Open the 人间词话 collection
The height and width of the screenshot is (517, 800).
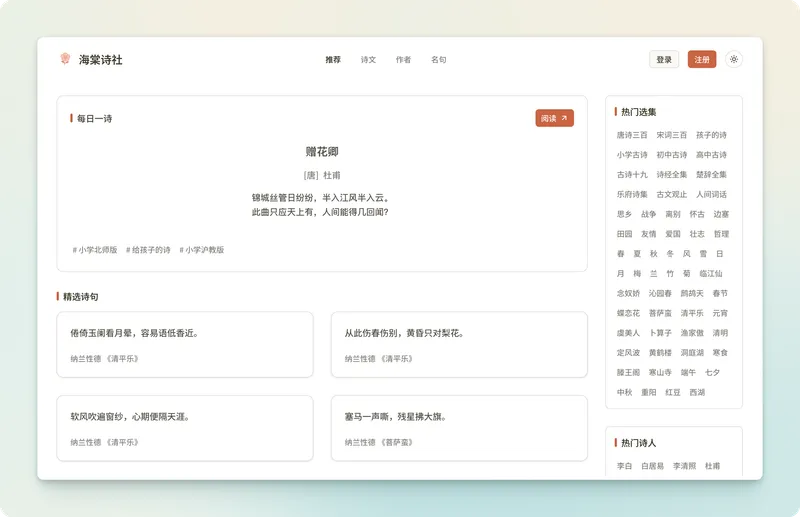click(711, 194)
